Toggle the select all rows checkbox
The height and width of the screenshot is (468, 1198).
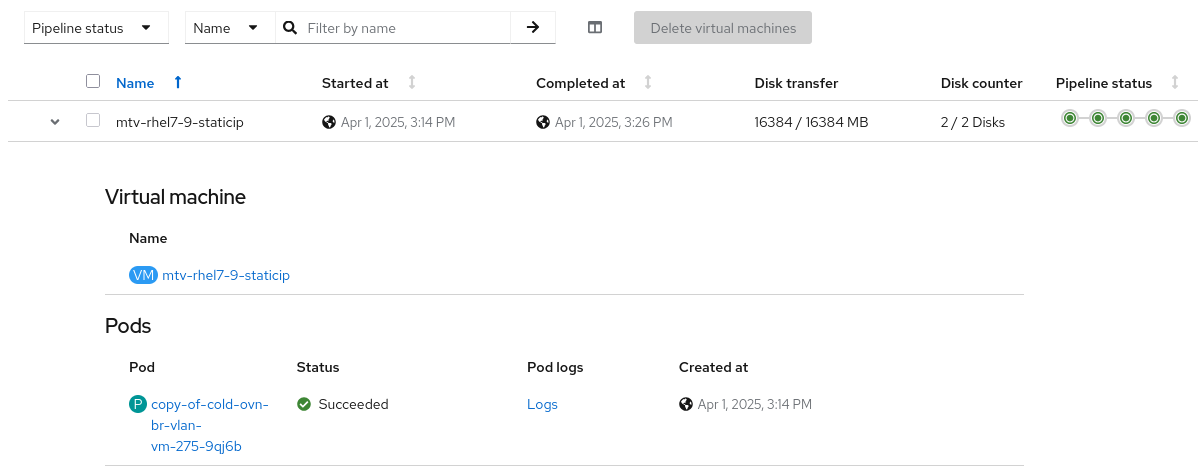[93, 81]
